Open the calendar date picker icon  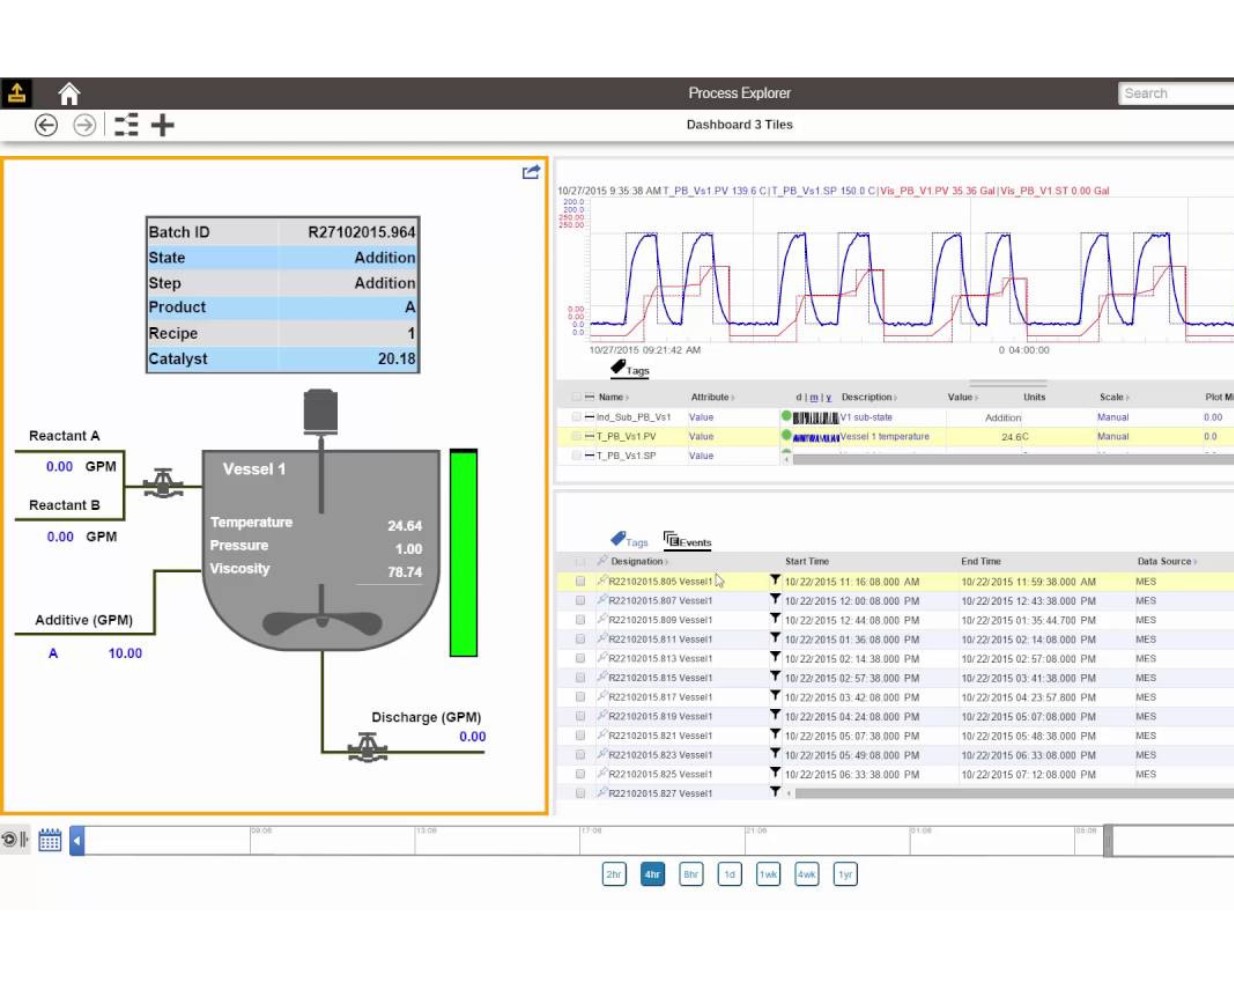(x=50, y=840)
